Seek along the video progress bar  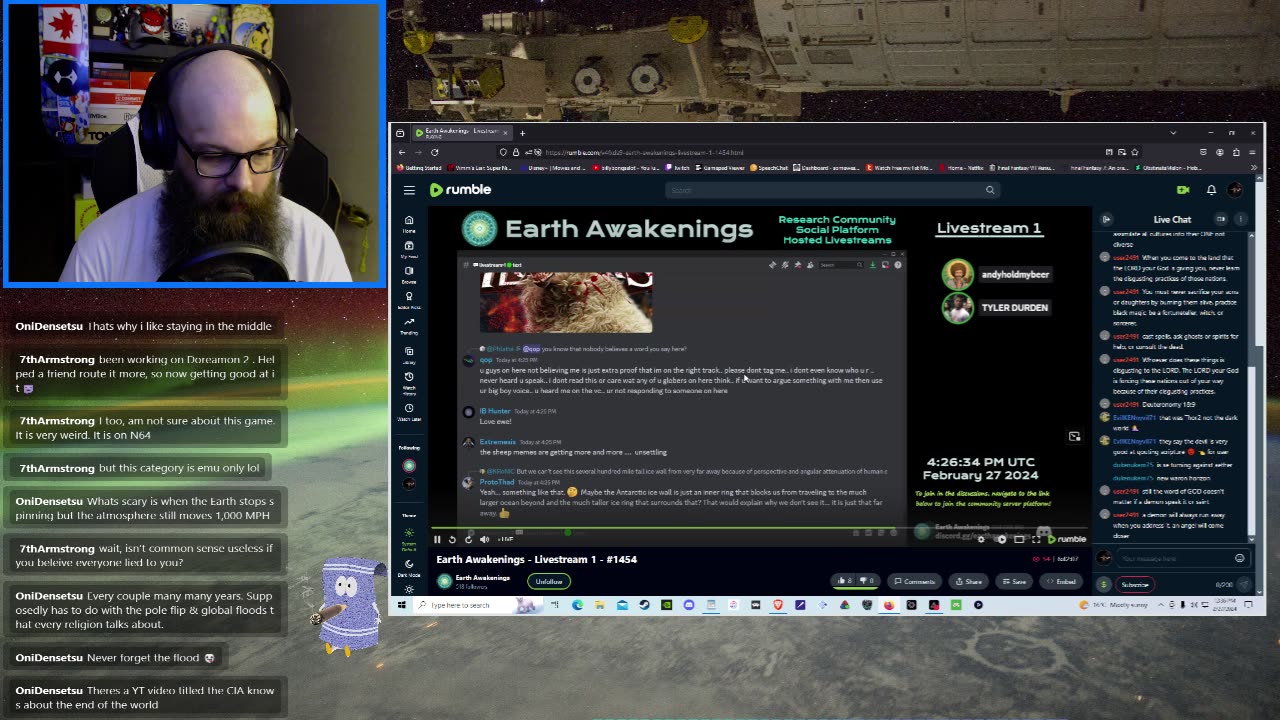click(x=760, y=528)
